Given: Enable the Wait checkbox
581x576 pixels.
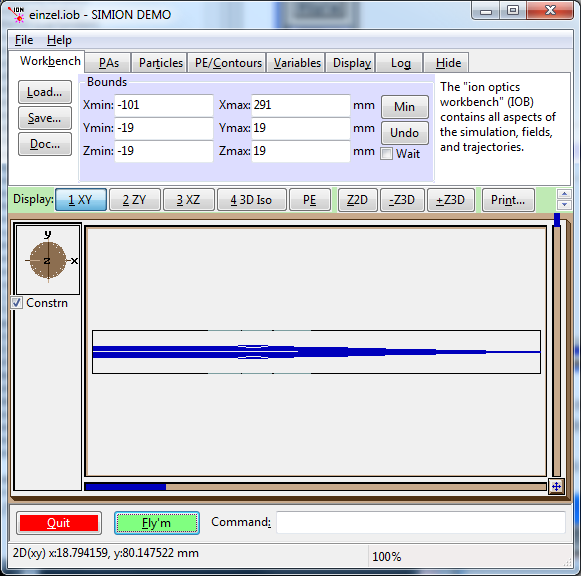Looking at the screenshot, I should (386, 153).
